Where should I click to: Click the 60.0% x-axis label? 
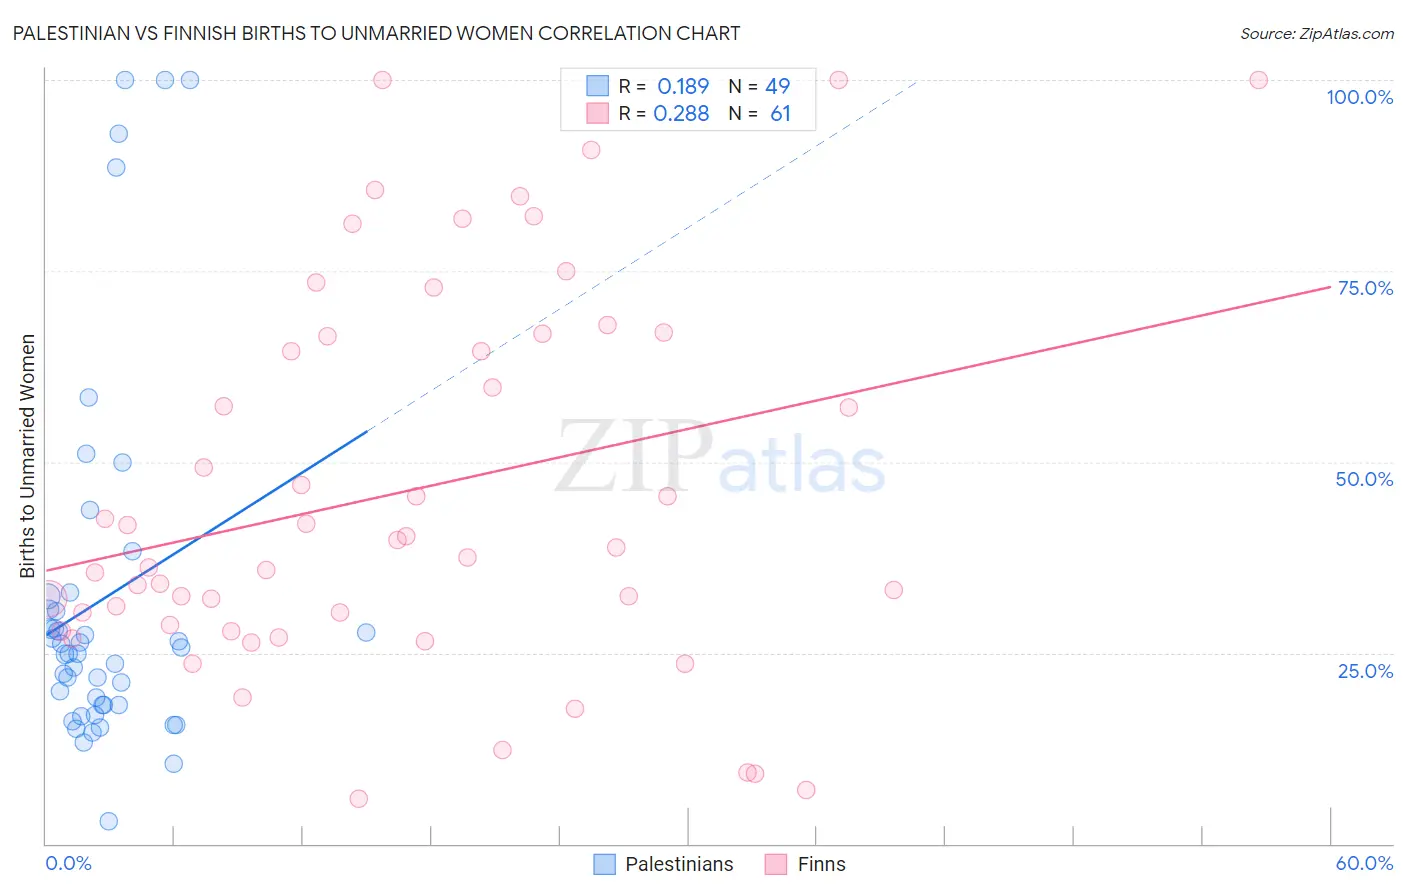click(1364, 863)
